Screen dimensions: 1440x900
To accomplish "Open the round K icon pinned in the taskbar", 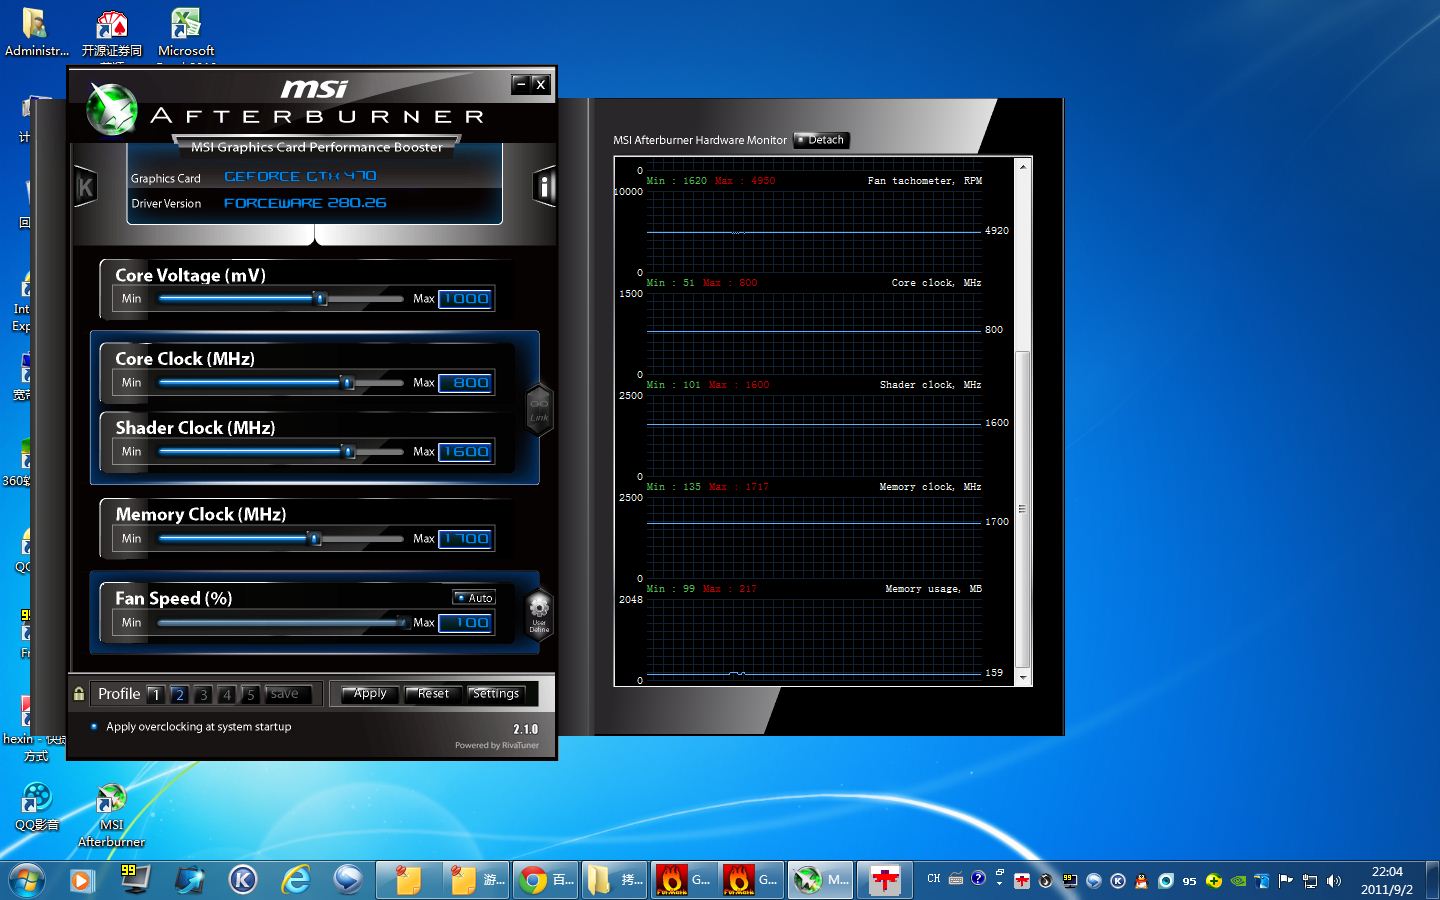I will (x=242, y=880).
